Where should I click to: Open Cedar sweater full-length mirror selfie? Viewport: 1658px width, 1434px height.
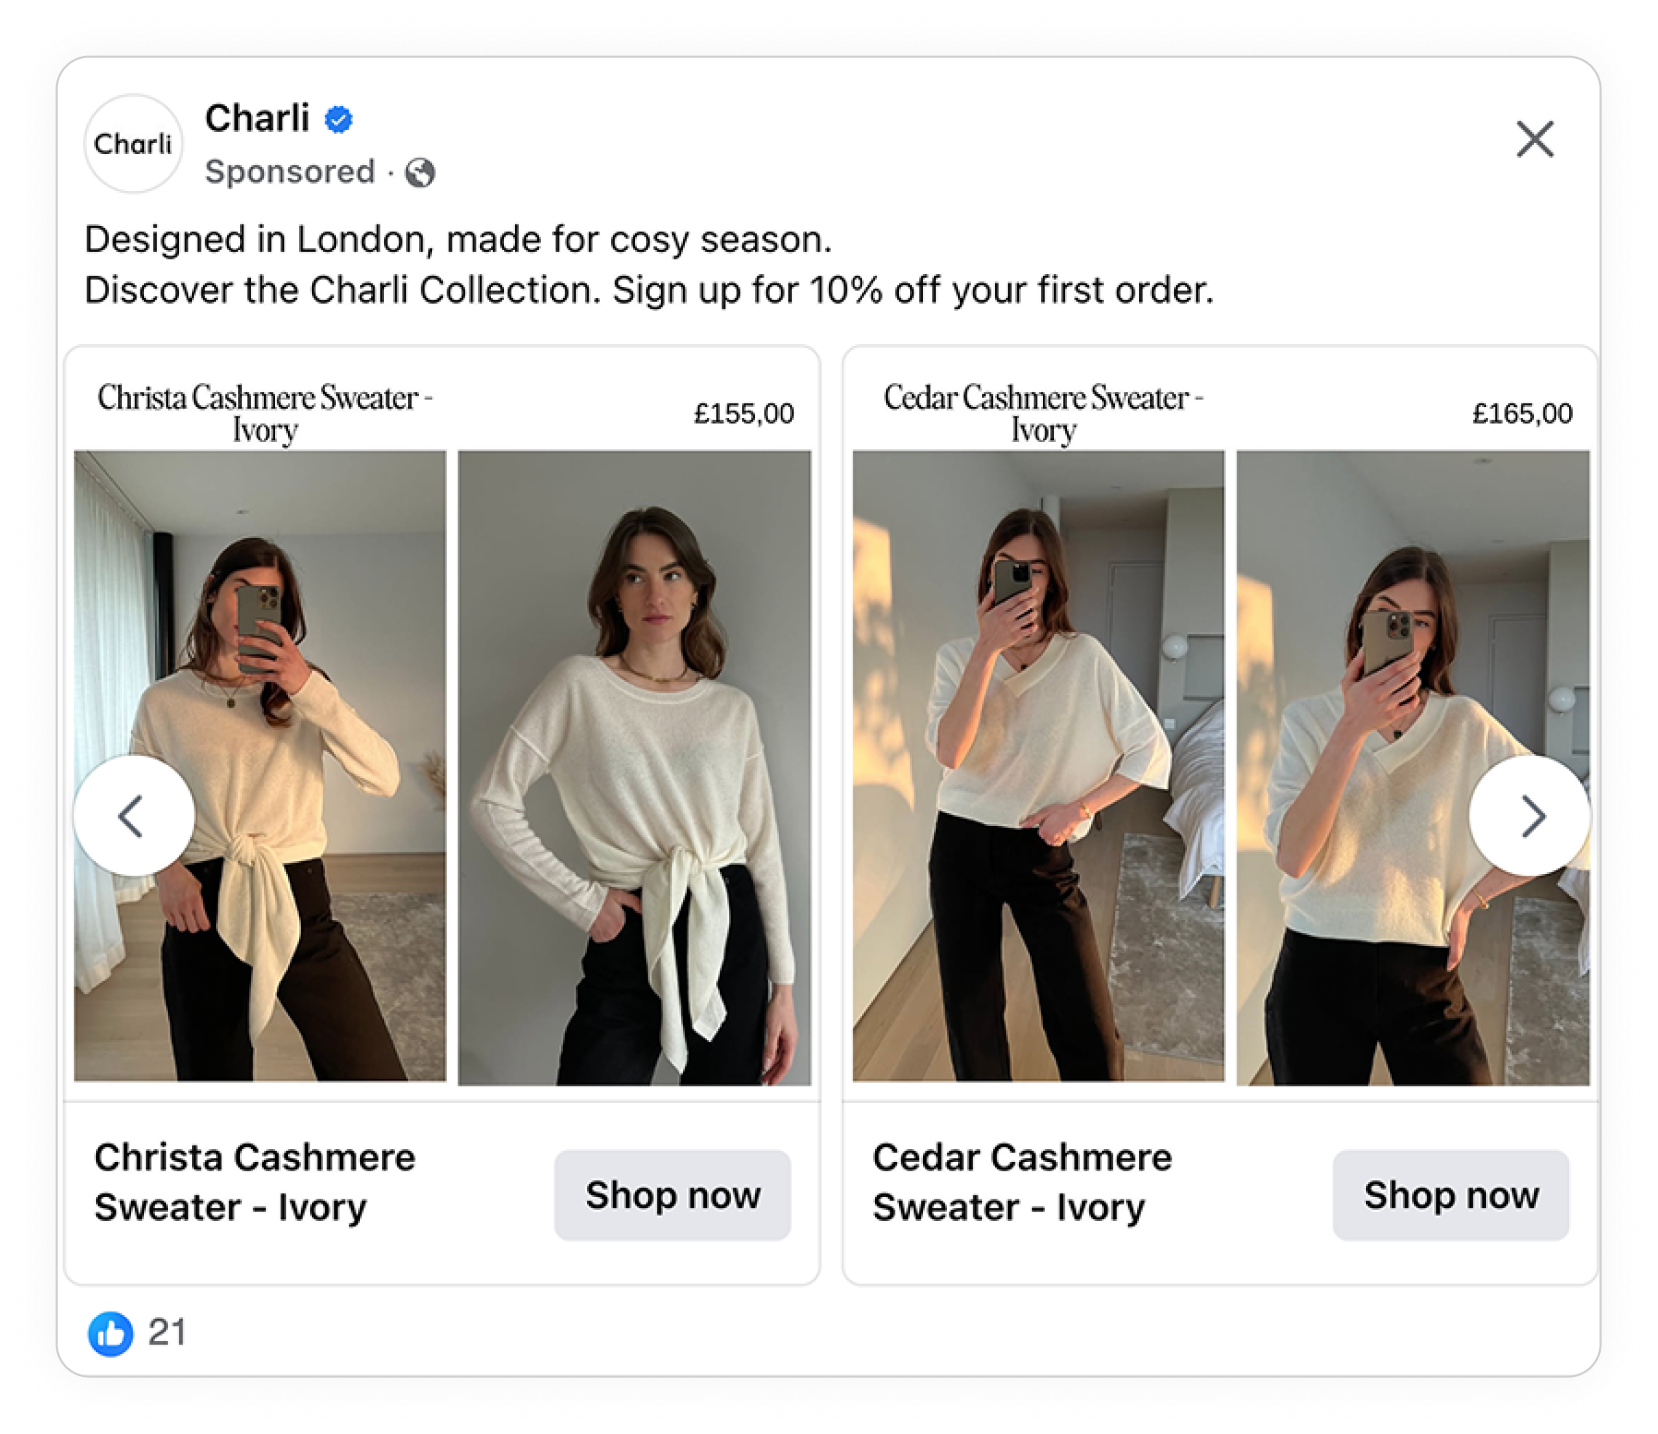1038,767
